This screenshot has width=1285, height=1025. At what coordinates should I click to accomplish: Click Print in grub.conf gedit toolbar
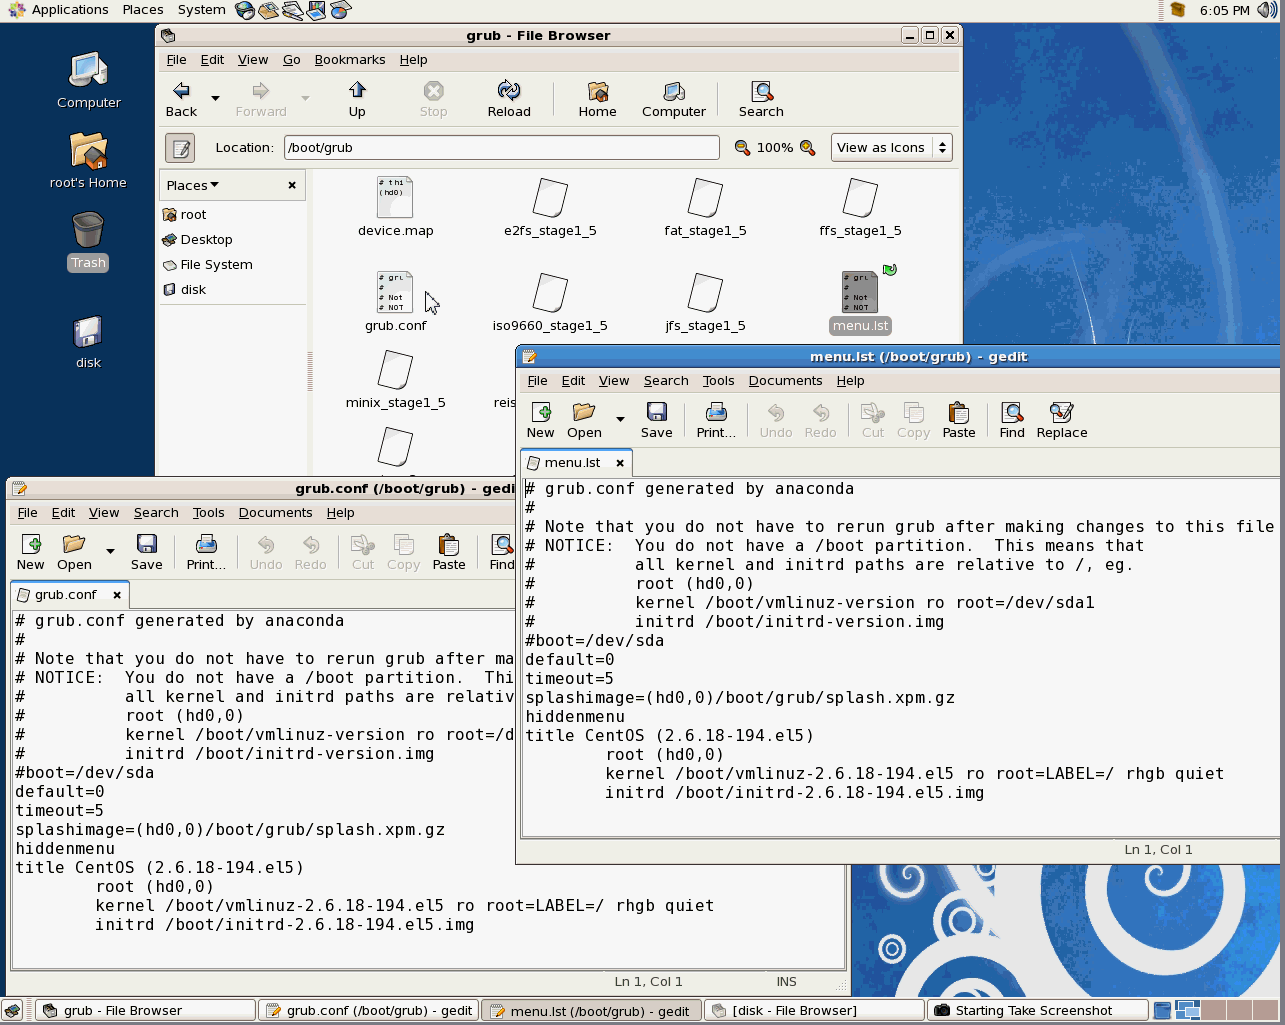tap(206, 553)
